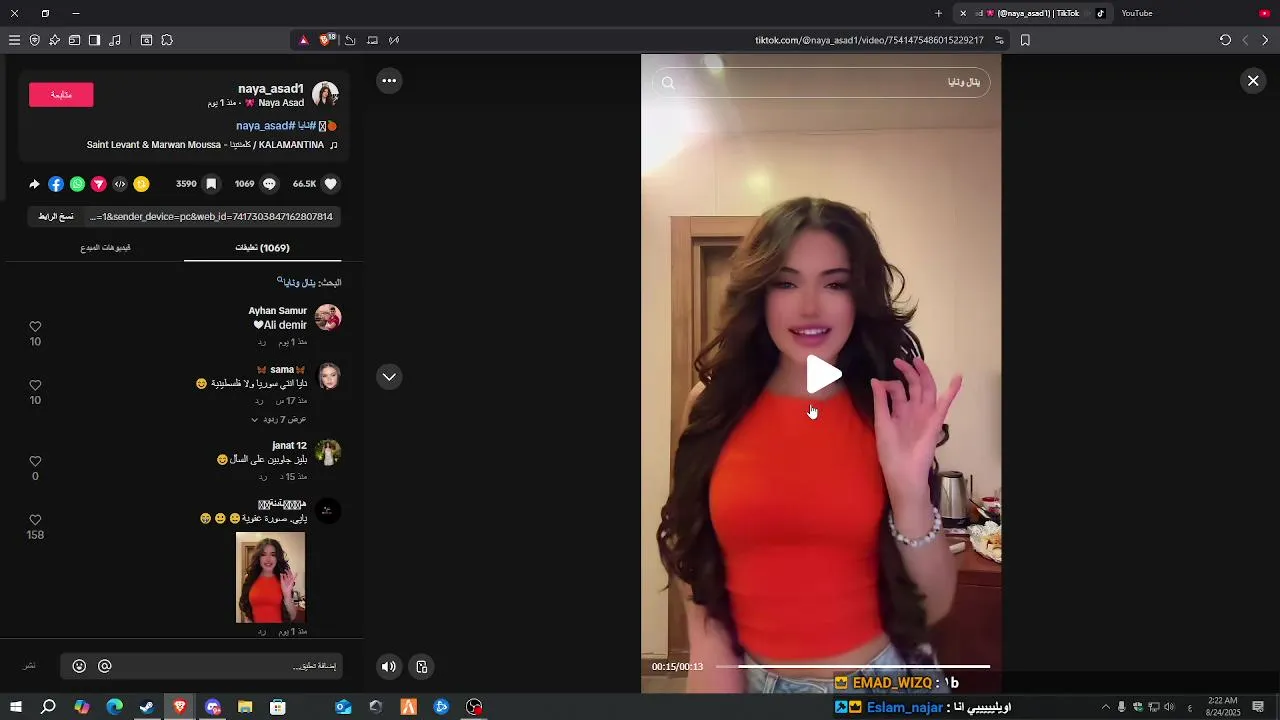Open Microsoft Edge from the taskbar
Image resolution: width=1280 pixels, height=720 pixels.
(x=114, y=707)
